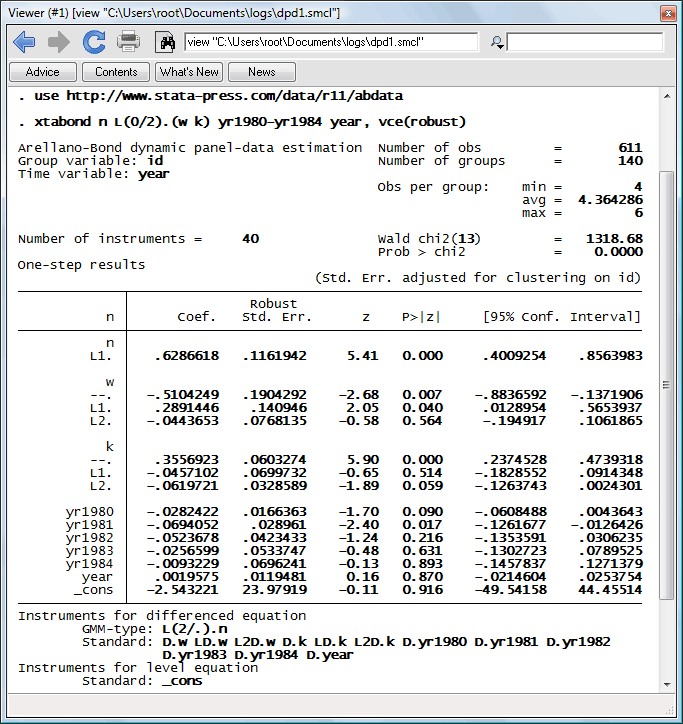Click the Wald chi2 value 1318.68
683x724 pixels.
coord(614,239)
